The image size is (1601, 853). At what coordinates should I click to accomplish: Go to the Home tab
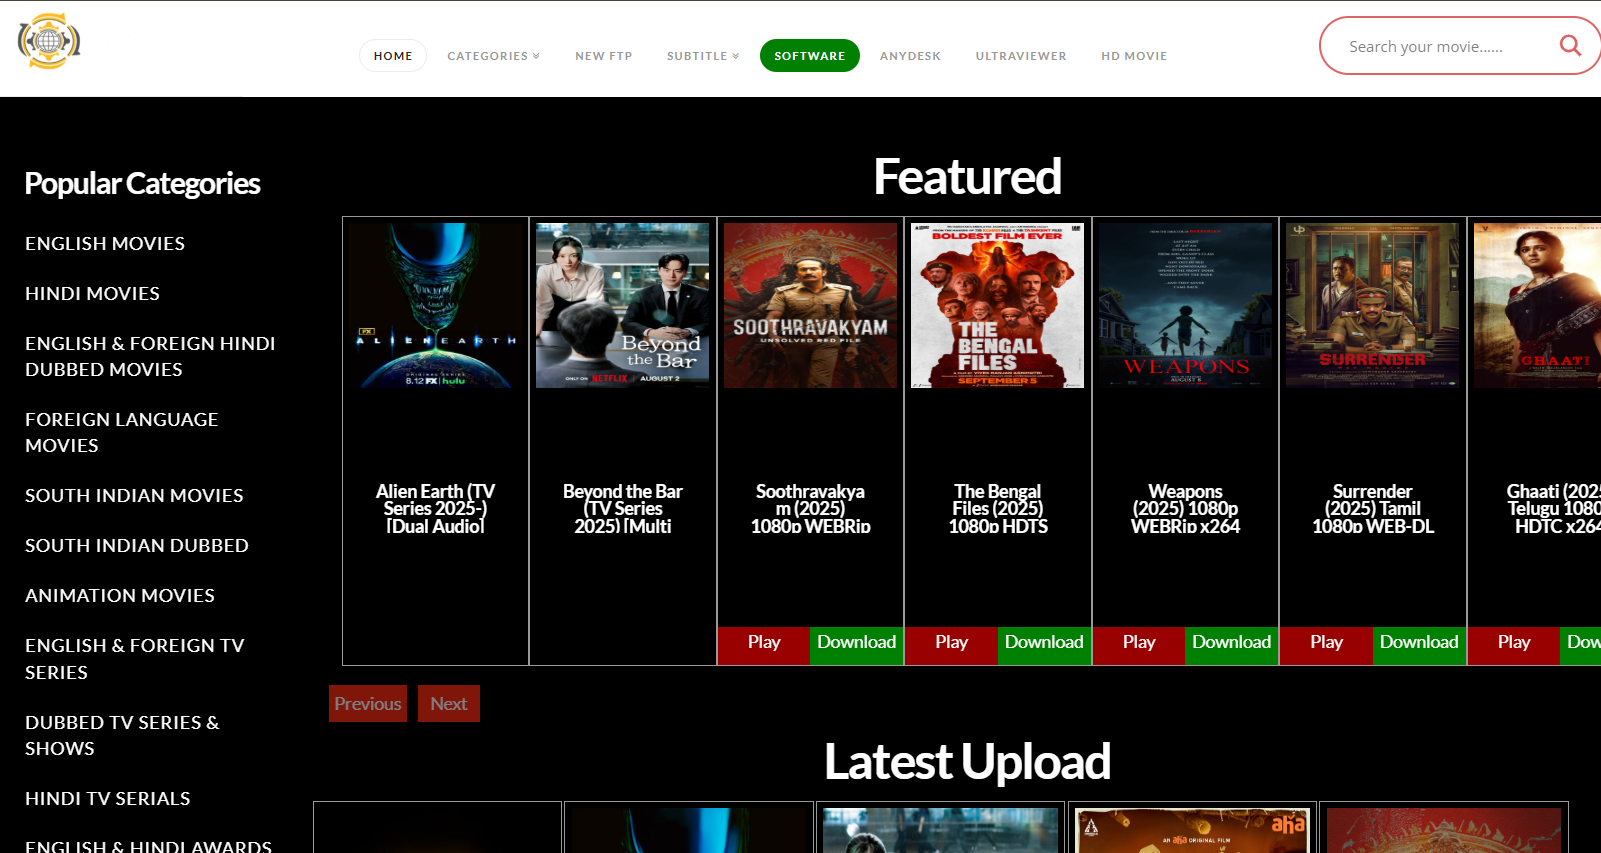(x=393, y=56)
